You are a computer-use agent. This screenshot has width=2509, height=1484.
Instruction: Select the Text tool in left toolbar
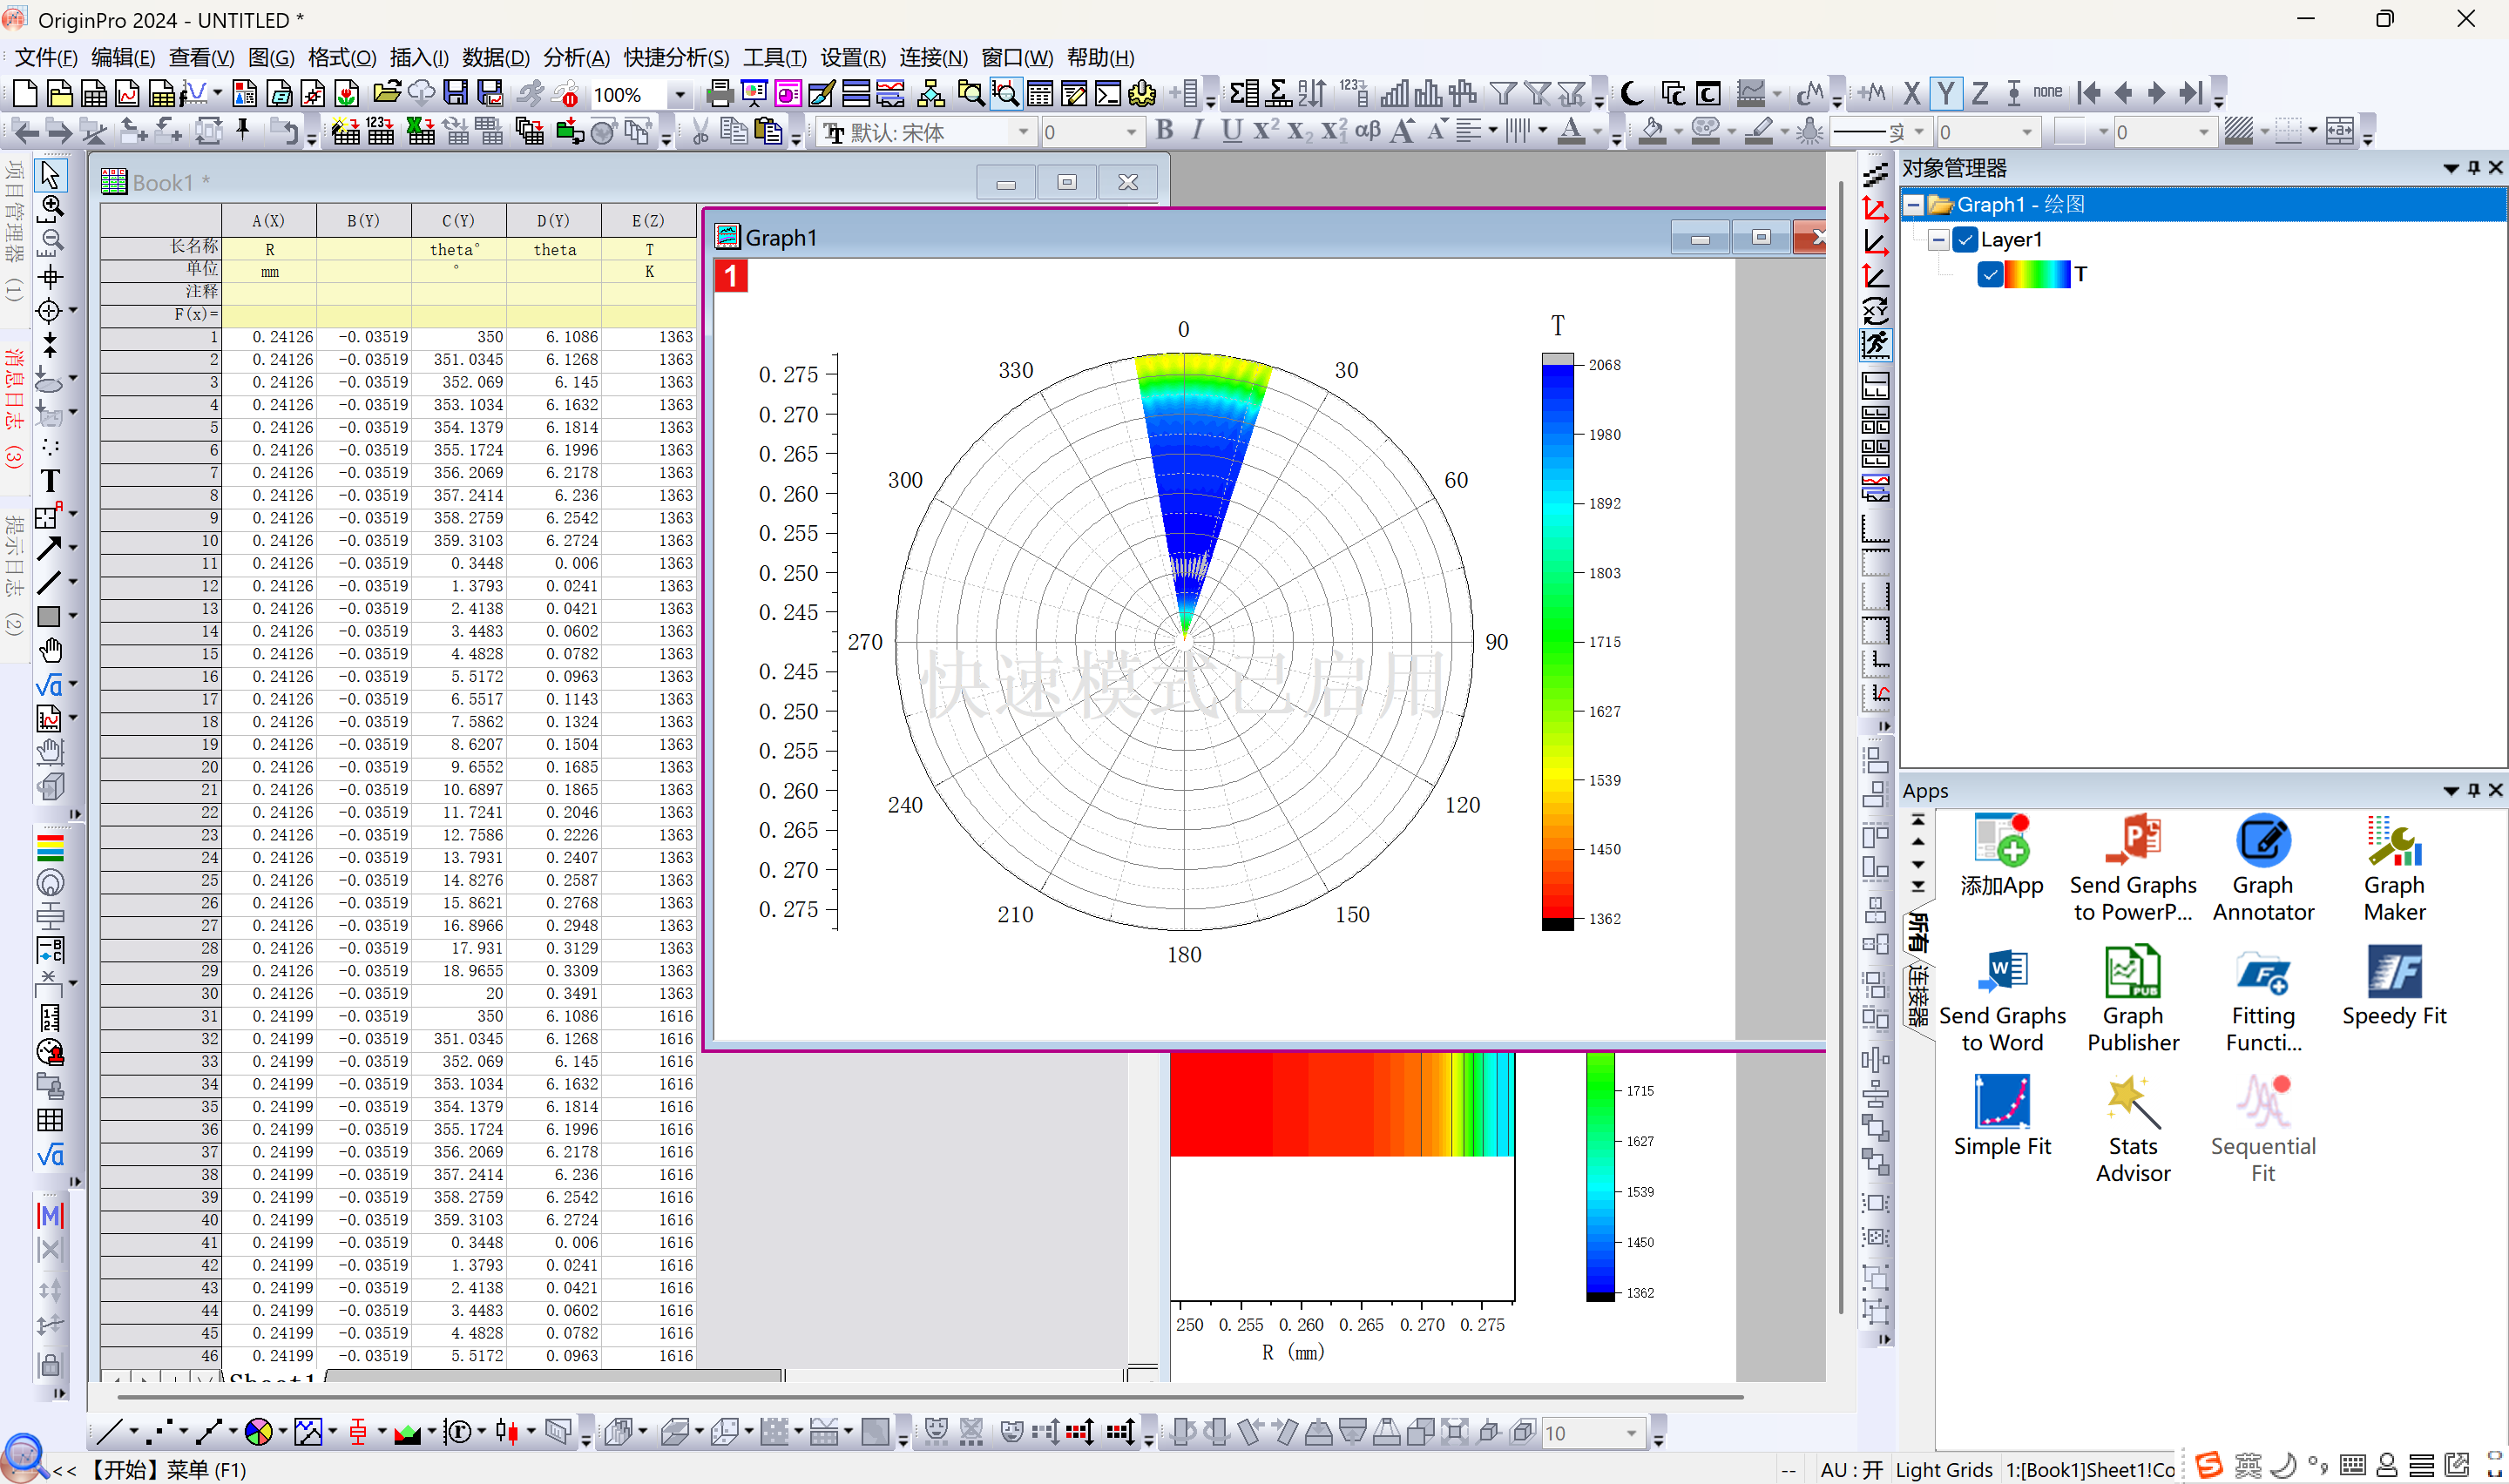[x=50, y=481]
